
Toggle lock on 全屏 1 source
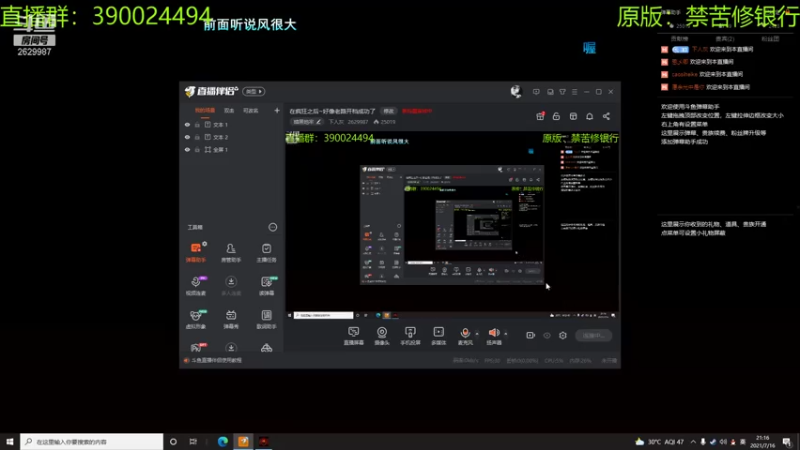click(x=197, y=149)
